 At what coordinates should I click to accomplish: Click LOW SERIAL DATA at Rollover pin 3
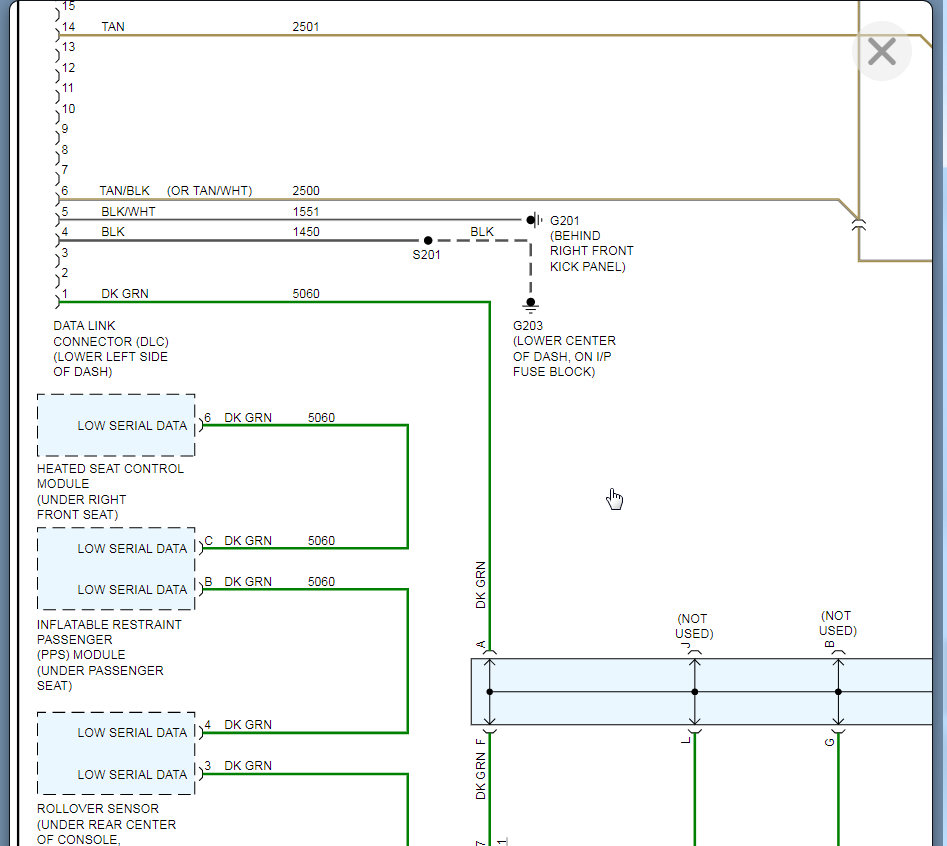tap(132, 774)
